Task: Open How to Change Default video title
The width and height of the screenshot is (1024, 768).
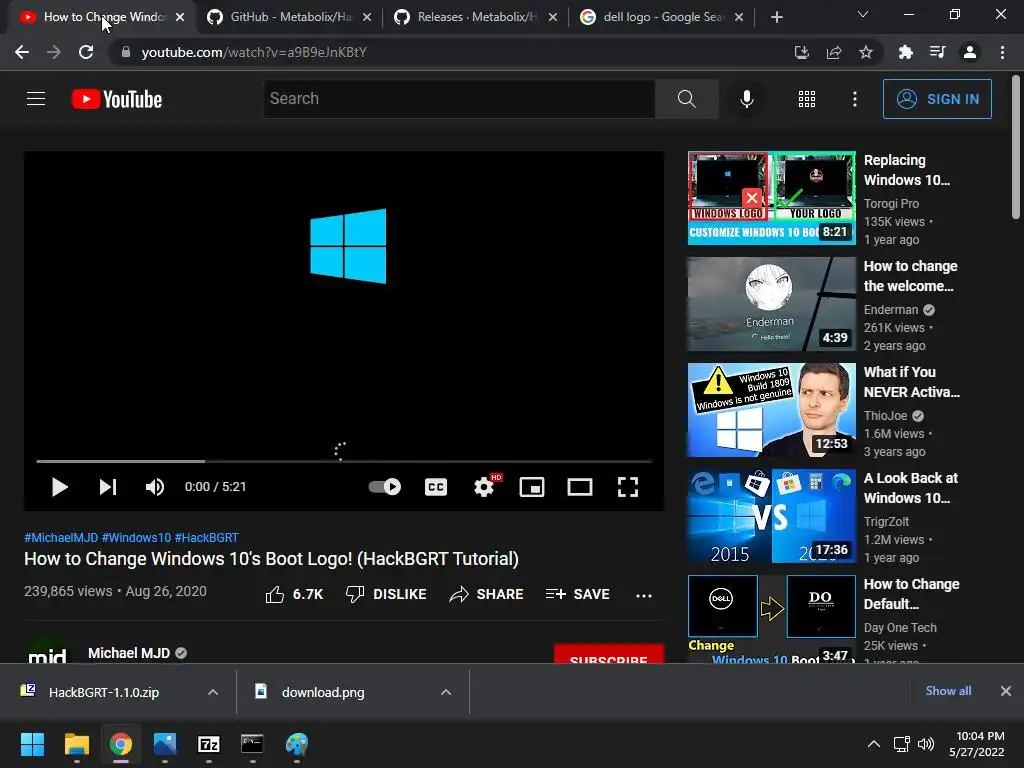Action: click(x=912, y=594)
